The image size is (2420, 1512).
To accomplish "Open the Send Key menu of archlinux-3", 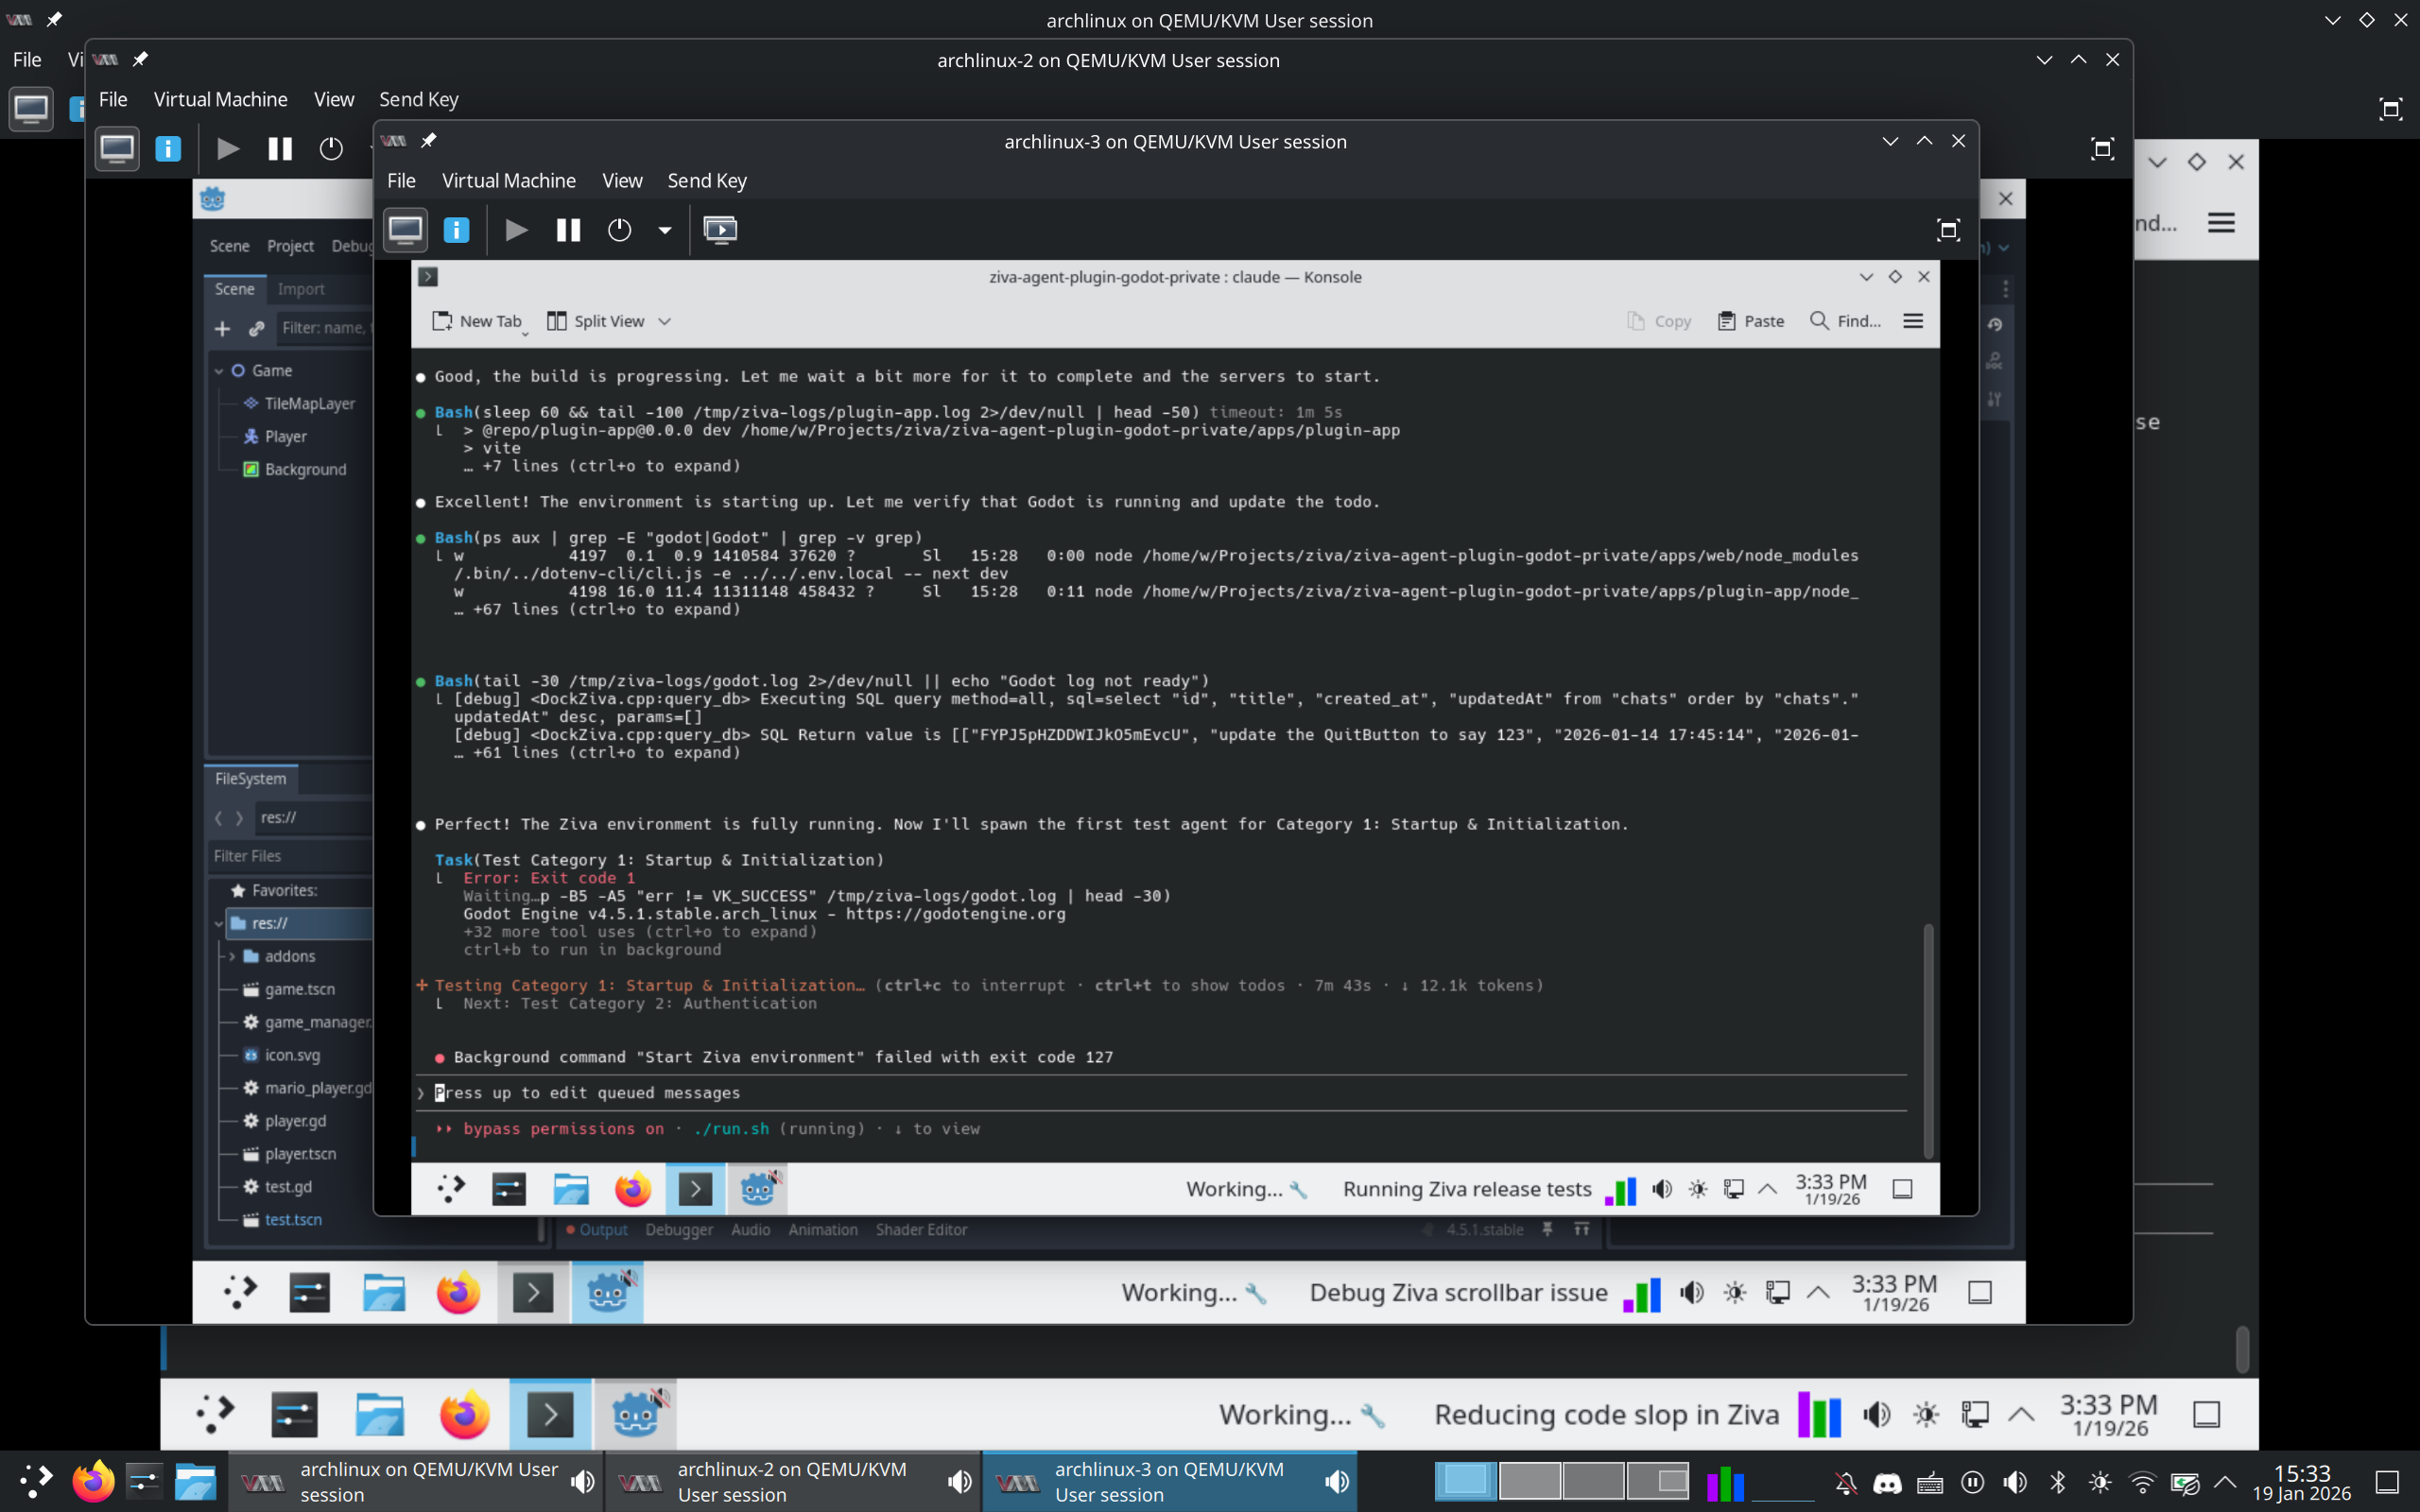I will pyautogui.click(x=707, y=180).
